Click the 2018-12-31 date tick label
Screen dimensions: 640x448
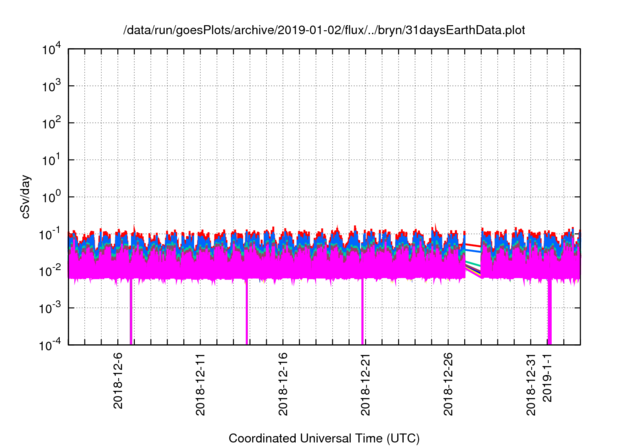pyautogui.click(x=531, y=384)
